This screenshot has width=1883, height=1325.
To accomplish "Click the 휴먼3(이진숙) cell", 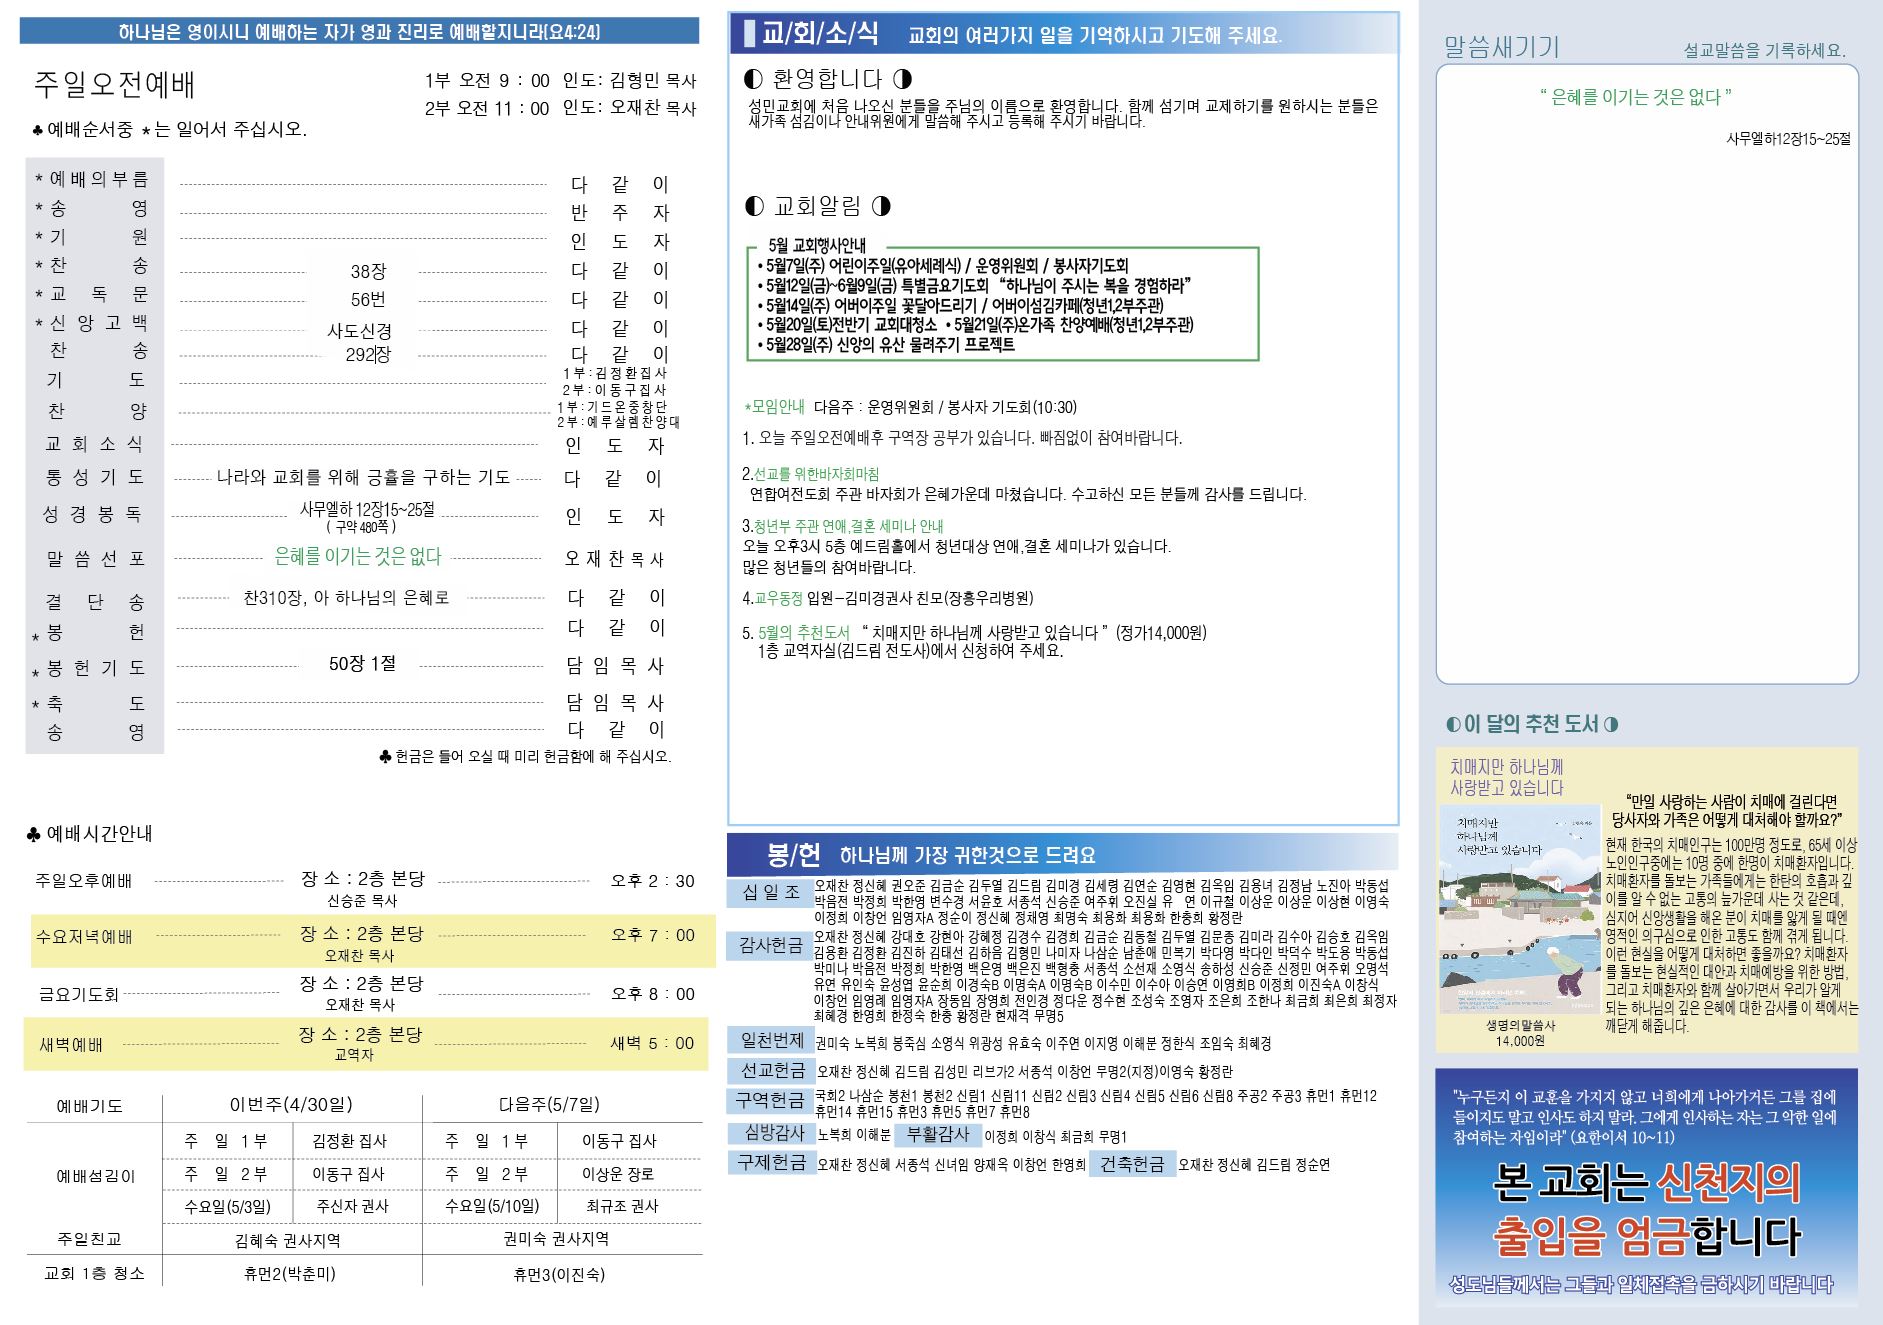I will [559, 1274].
